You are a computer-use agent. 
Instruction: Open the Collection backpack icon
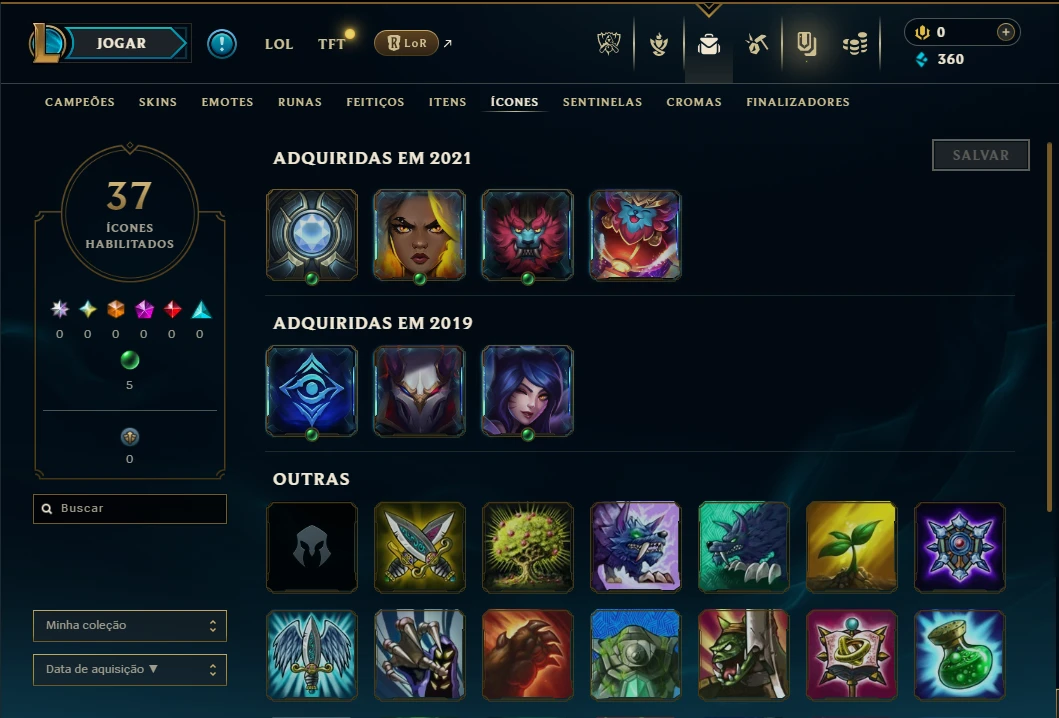click(x=708, y=45)
